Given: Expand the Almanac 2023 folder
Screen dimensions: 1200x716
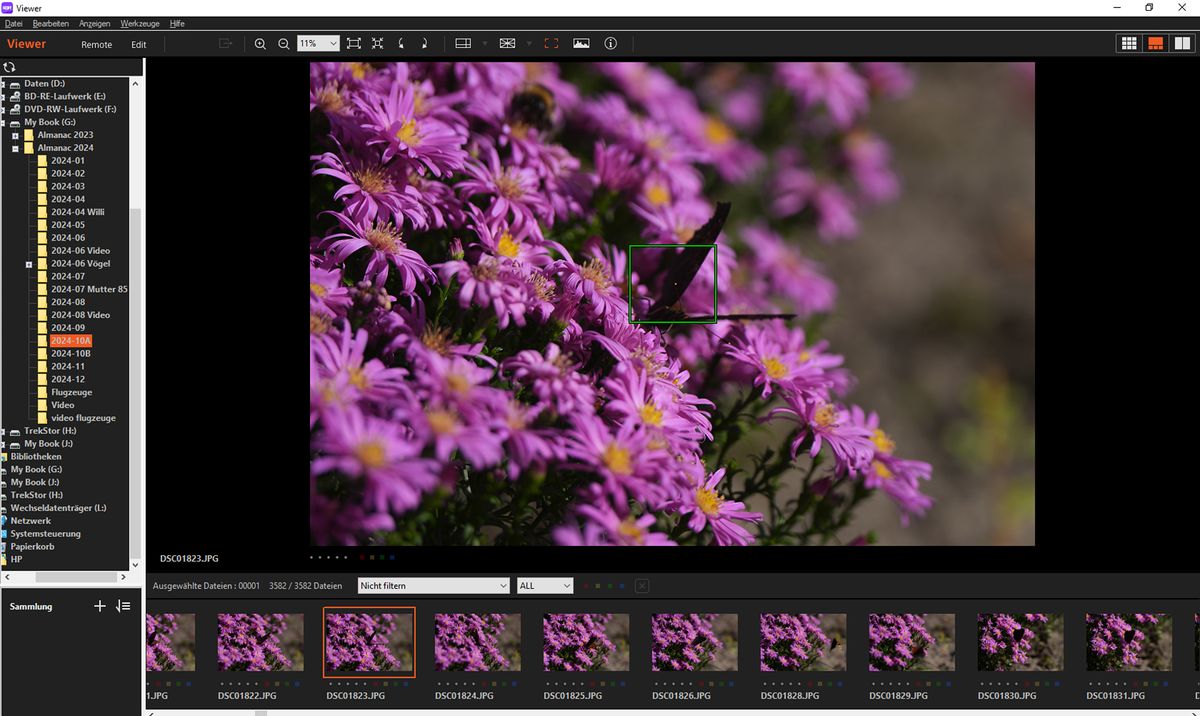Looking at the screenshot, I should (16, 135).
